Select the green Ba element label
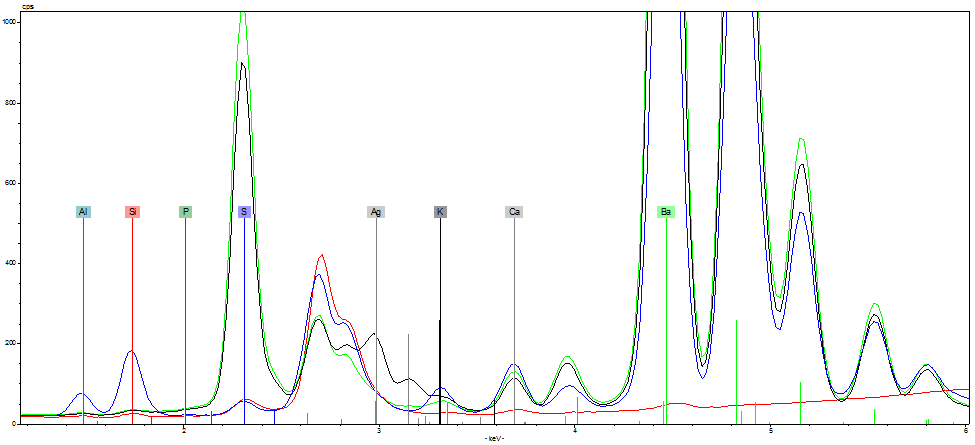 [x=666, y=212]
